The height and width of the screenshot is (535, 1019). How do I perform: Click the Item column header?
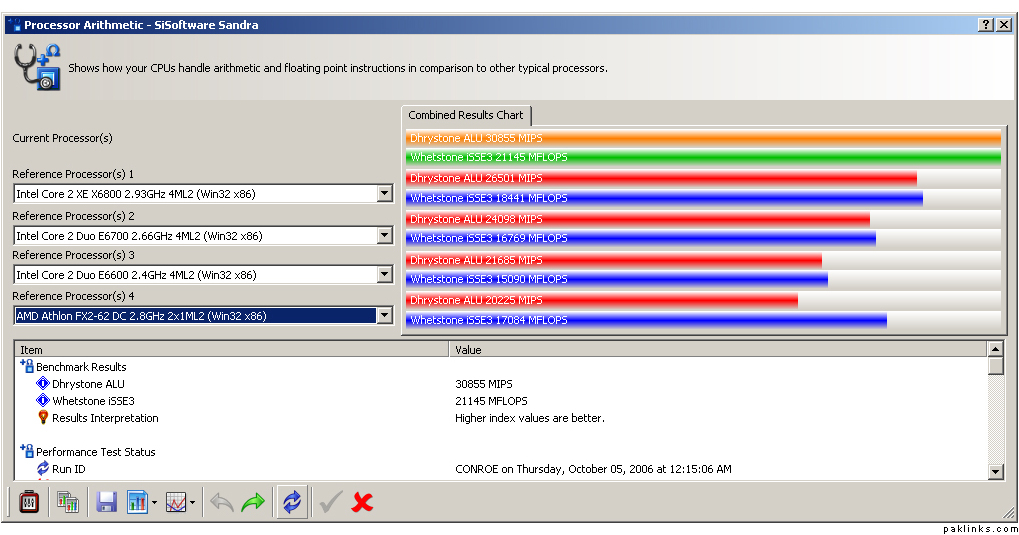230,350
